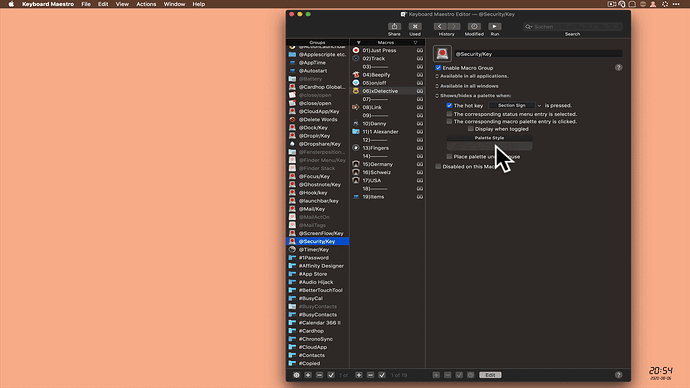
Task: Go back in History
Action: tap(440, 26)
